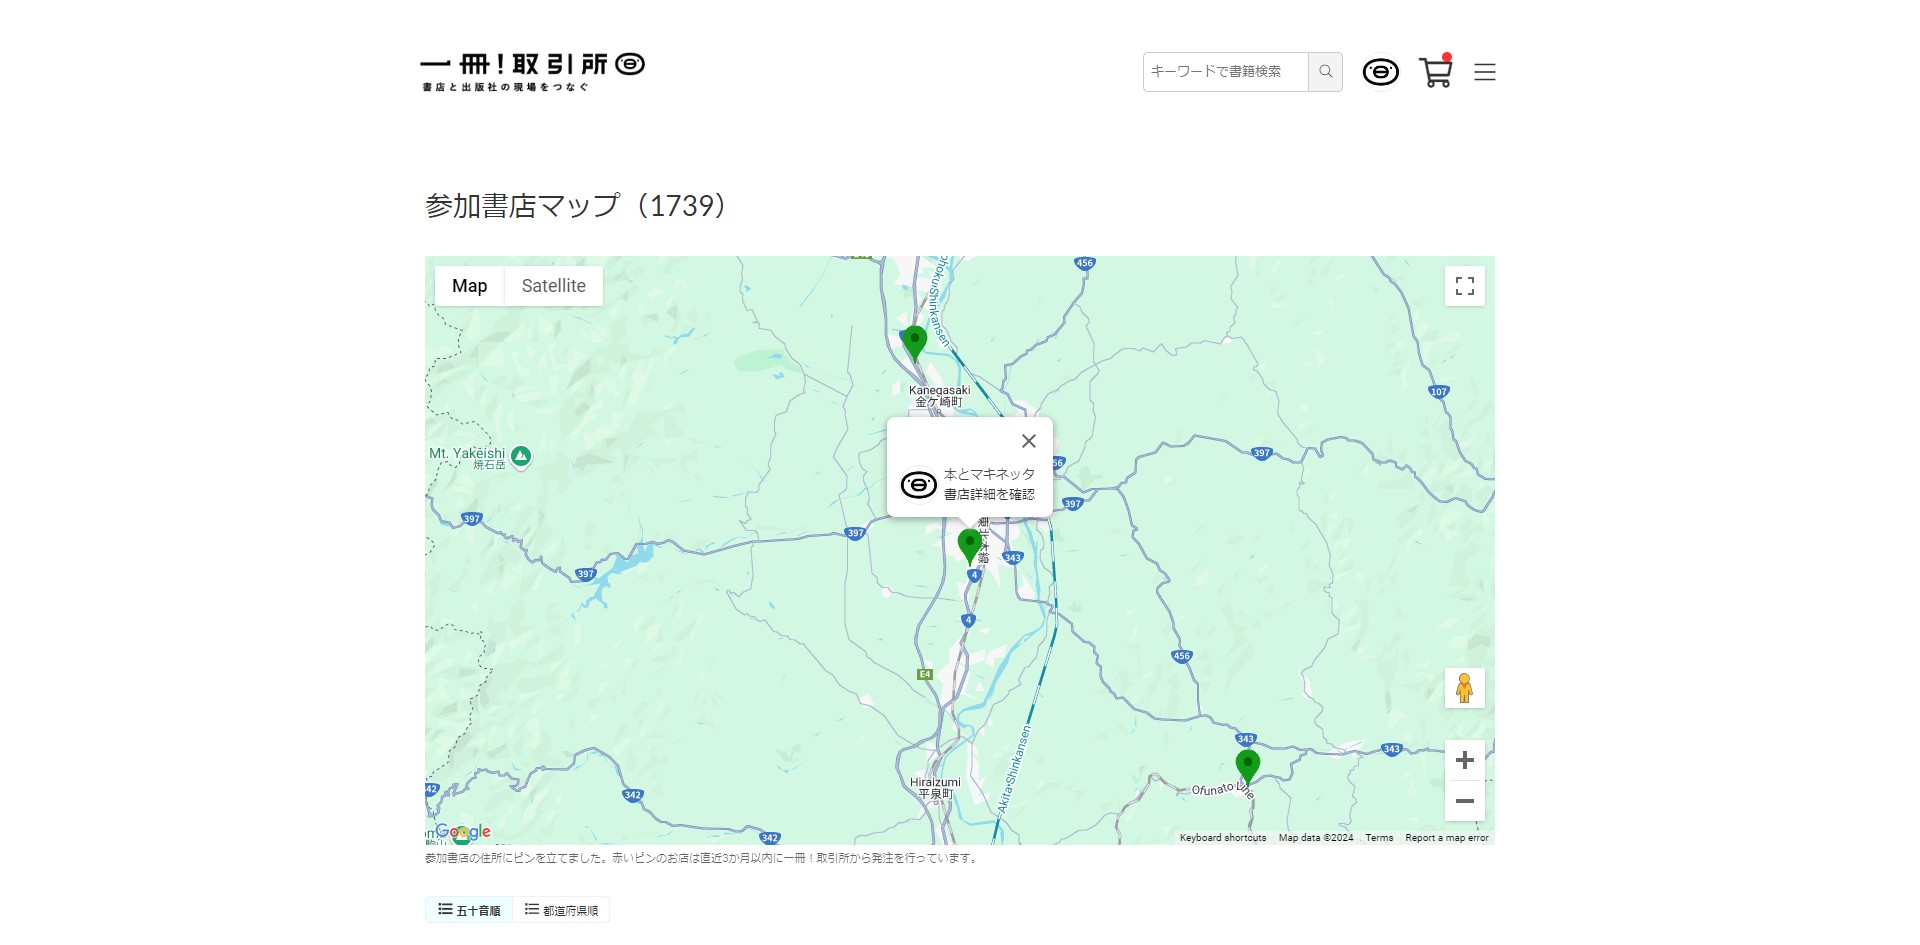Sort list by 五十音順

[x=469, y=910]
